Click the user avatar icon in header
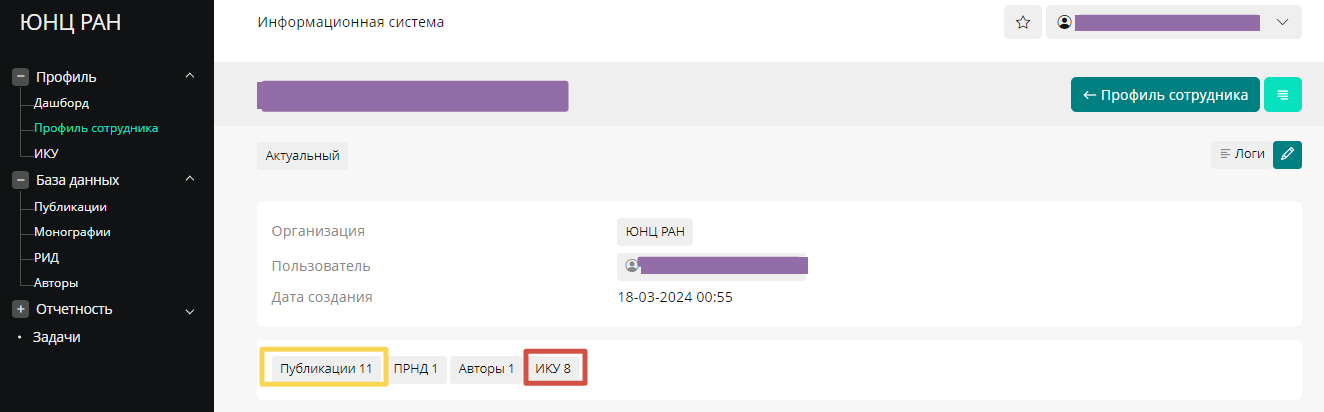 point(1064,22)
